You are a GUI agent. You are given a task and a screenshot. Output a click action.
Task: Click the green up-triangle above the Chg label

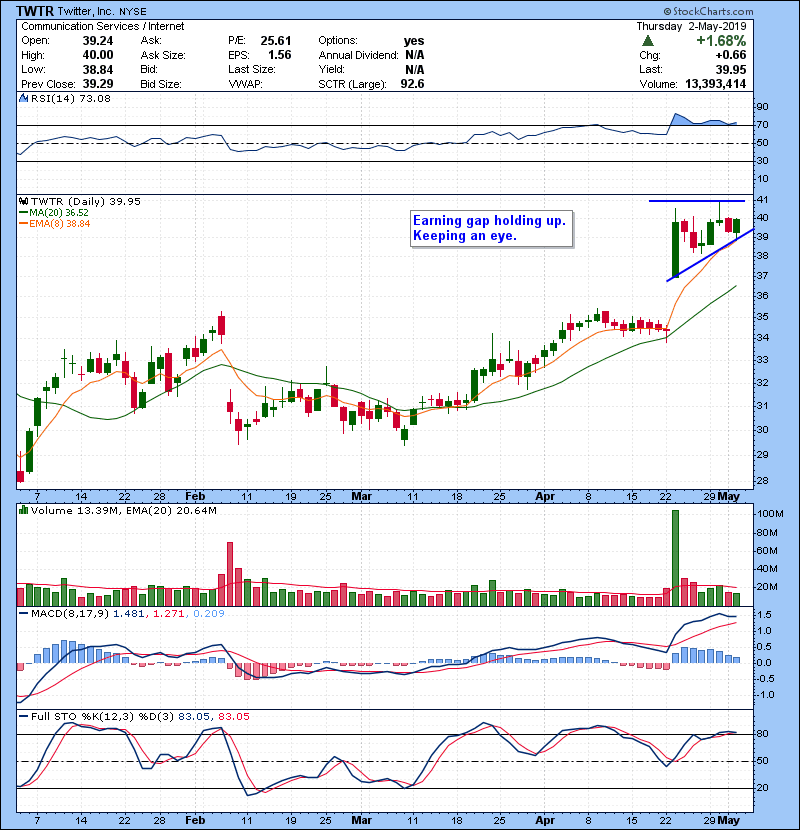click(647, 41)
